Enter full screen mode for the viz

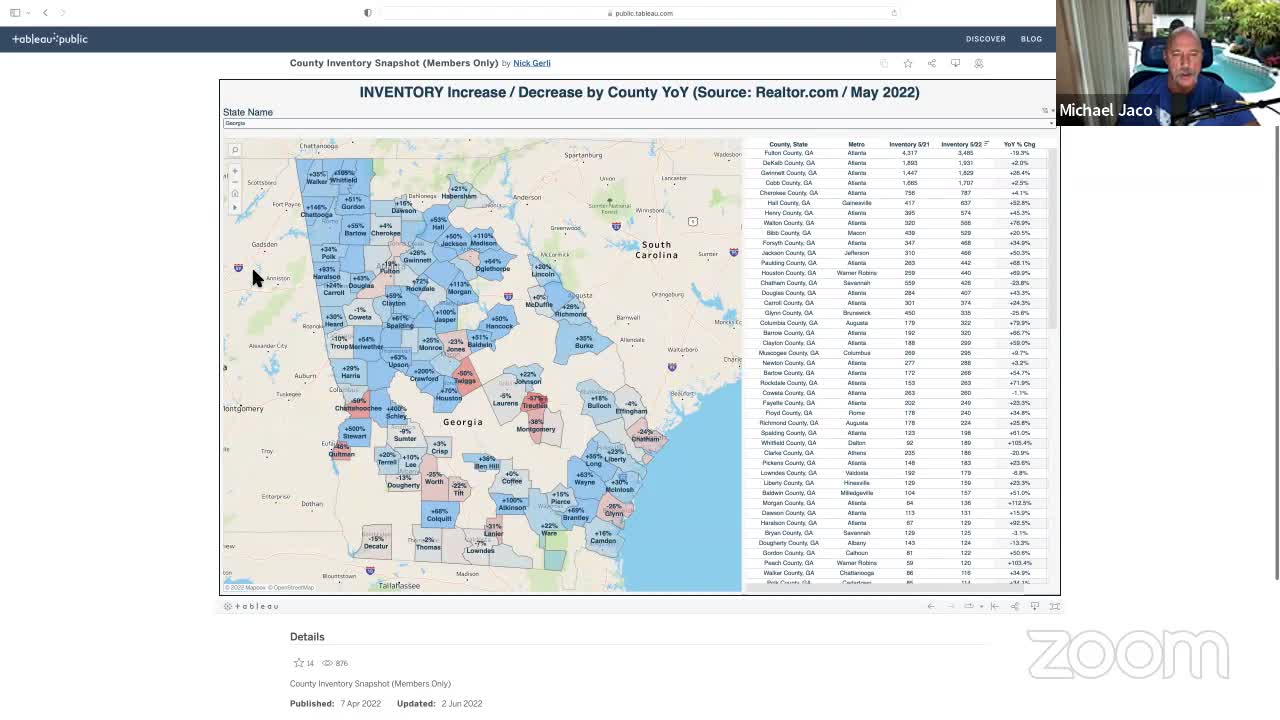tap(1054, 606)
